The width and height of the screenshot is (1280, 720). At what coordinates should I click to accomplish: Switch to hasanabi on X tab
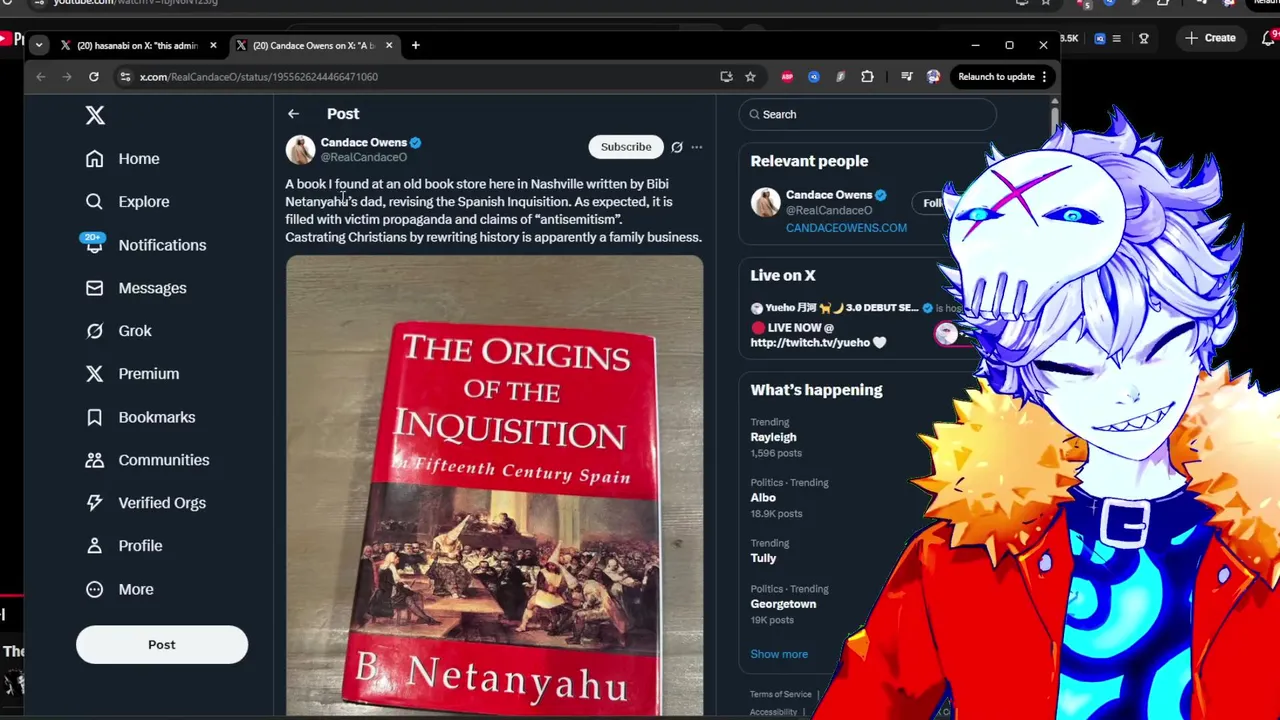138,45
